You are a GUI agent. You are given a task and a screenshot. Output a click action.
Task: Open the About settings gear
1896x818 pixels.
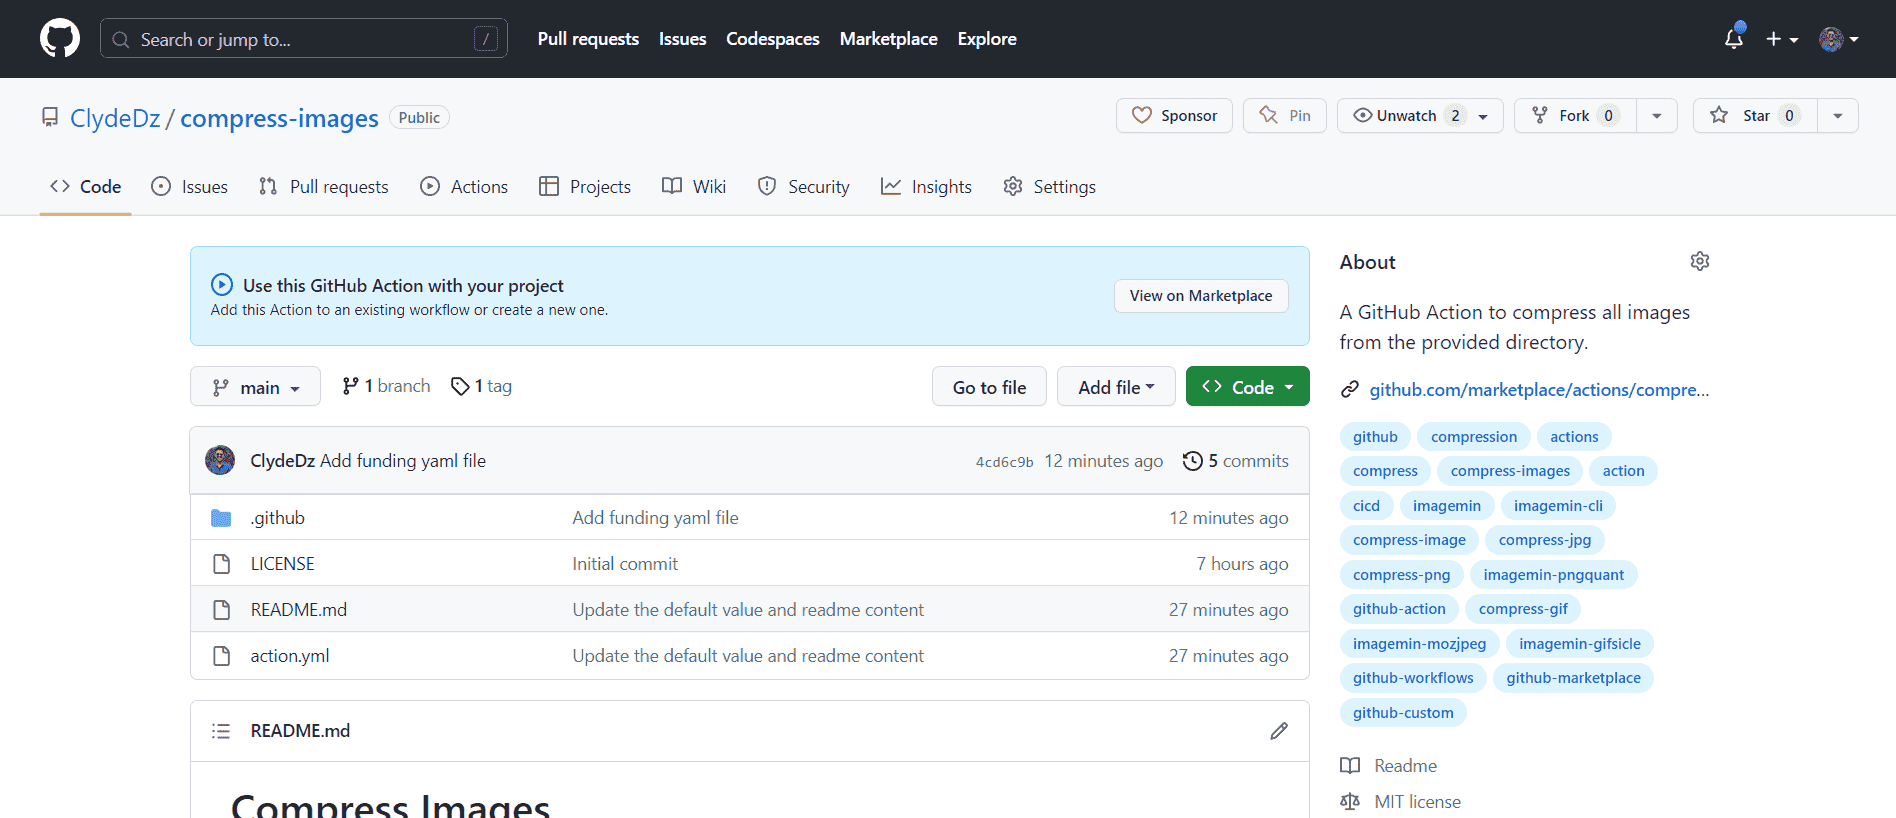[x=1700, y=261]
